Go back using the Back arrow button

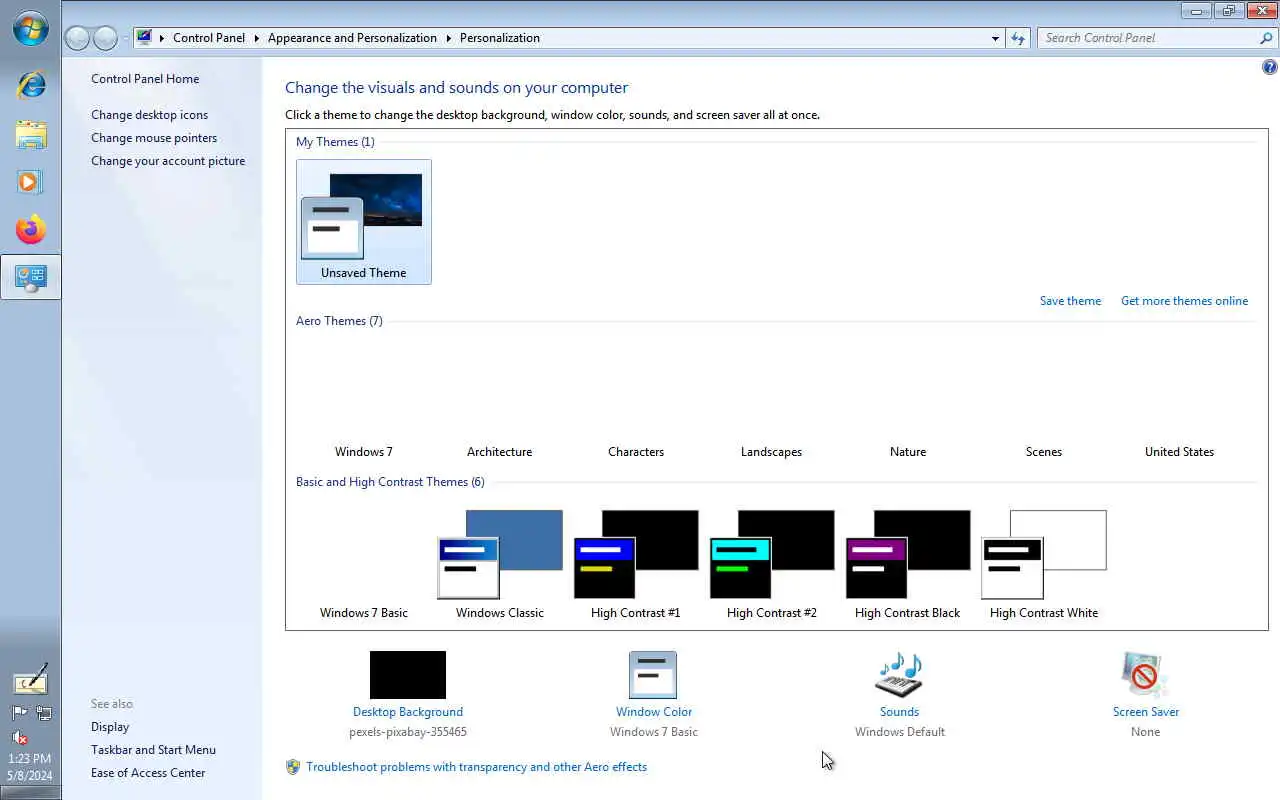[77, 38]
